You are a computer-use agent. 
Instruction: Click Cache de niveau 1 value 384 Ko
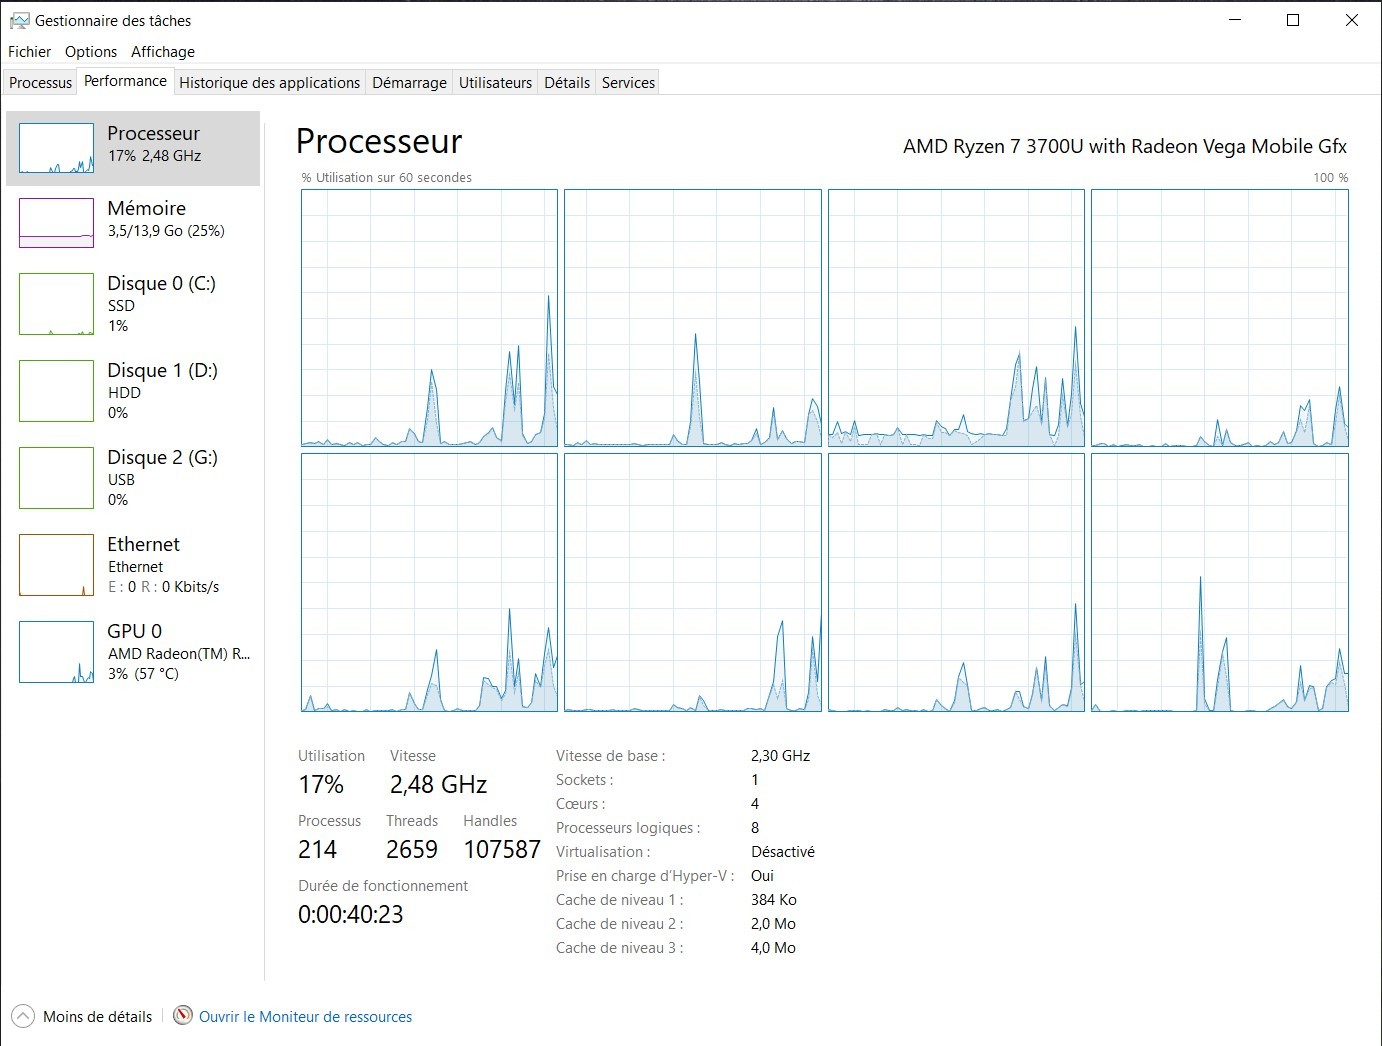point(774,900)
